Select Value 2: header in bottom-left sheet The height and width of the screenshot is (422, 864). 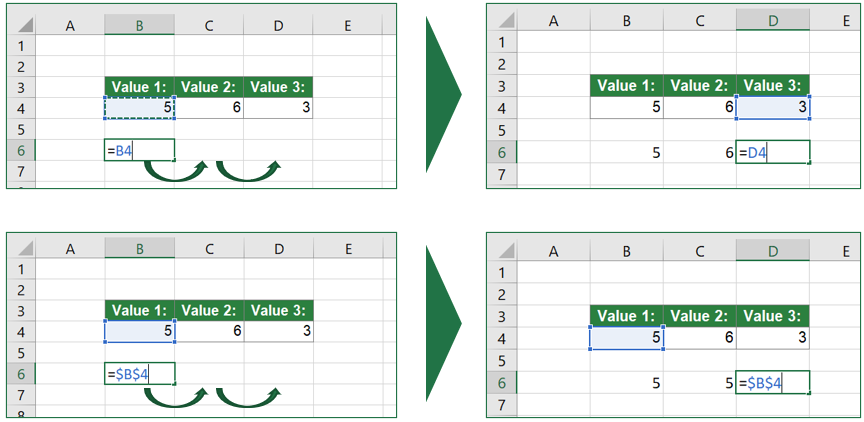209,311
